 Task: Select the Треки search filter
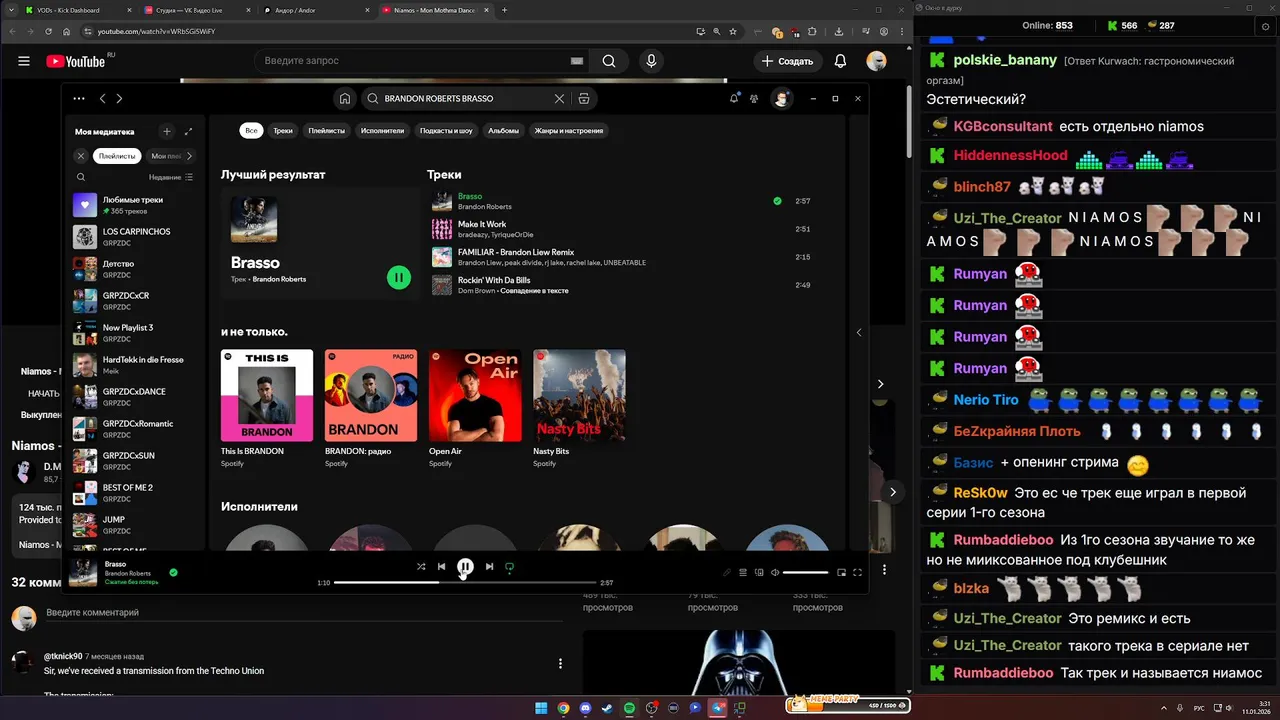pyautogui.click(x=283, y=130)
